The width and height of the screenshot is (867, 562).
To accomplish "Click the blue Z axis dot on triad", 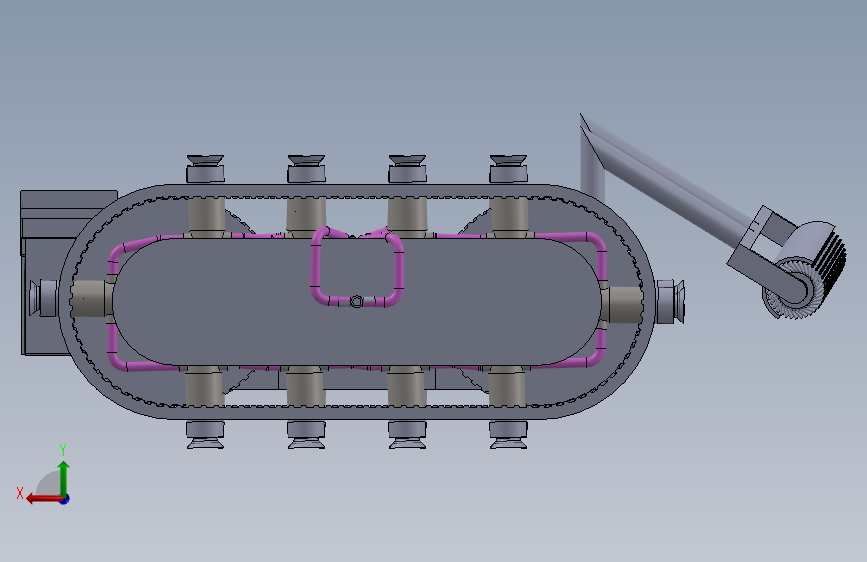I will (x=65, y=499).
